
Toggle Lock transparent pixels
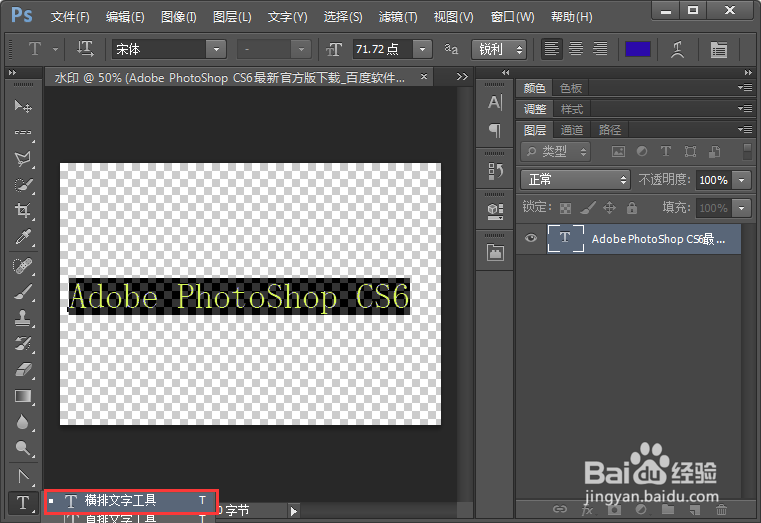565,208
